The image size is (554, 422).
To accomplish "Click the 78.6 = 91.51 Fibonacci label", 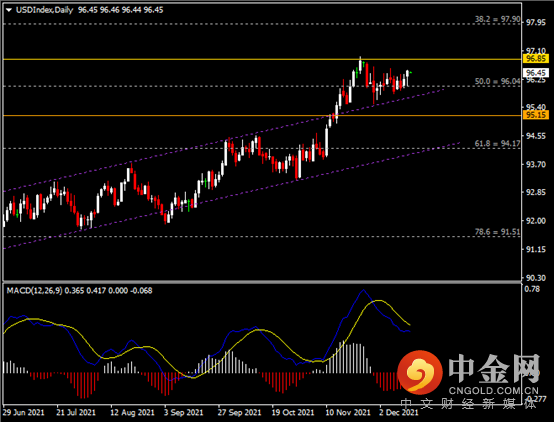I will coord(497,232).
